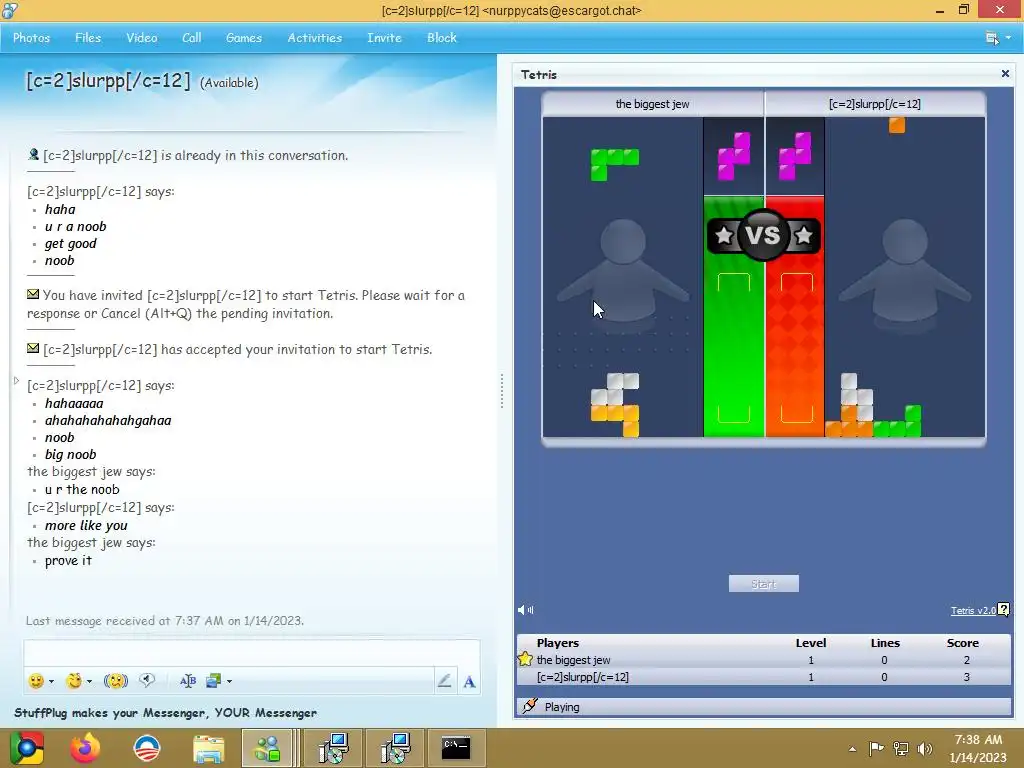Click the Messenger taskbar button

pos(267,748)
